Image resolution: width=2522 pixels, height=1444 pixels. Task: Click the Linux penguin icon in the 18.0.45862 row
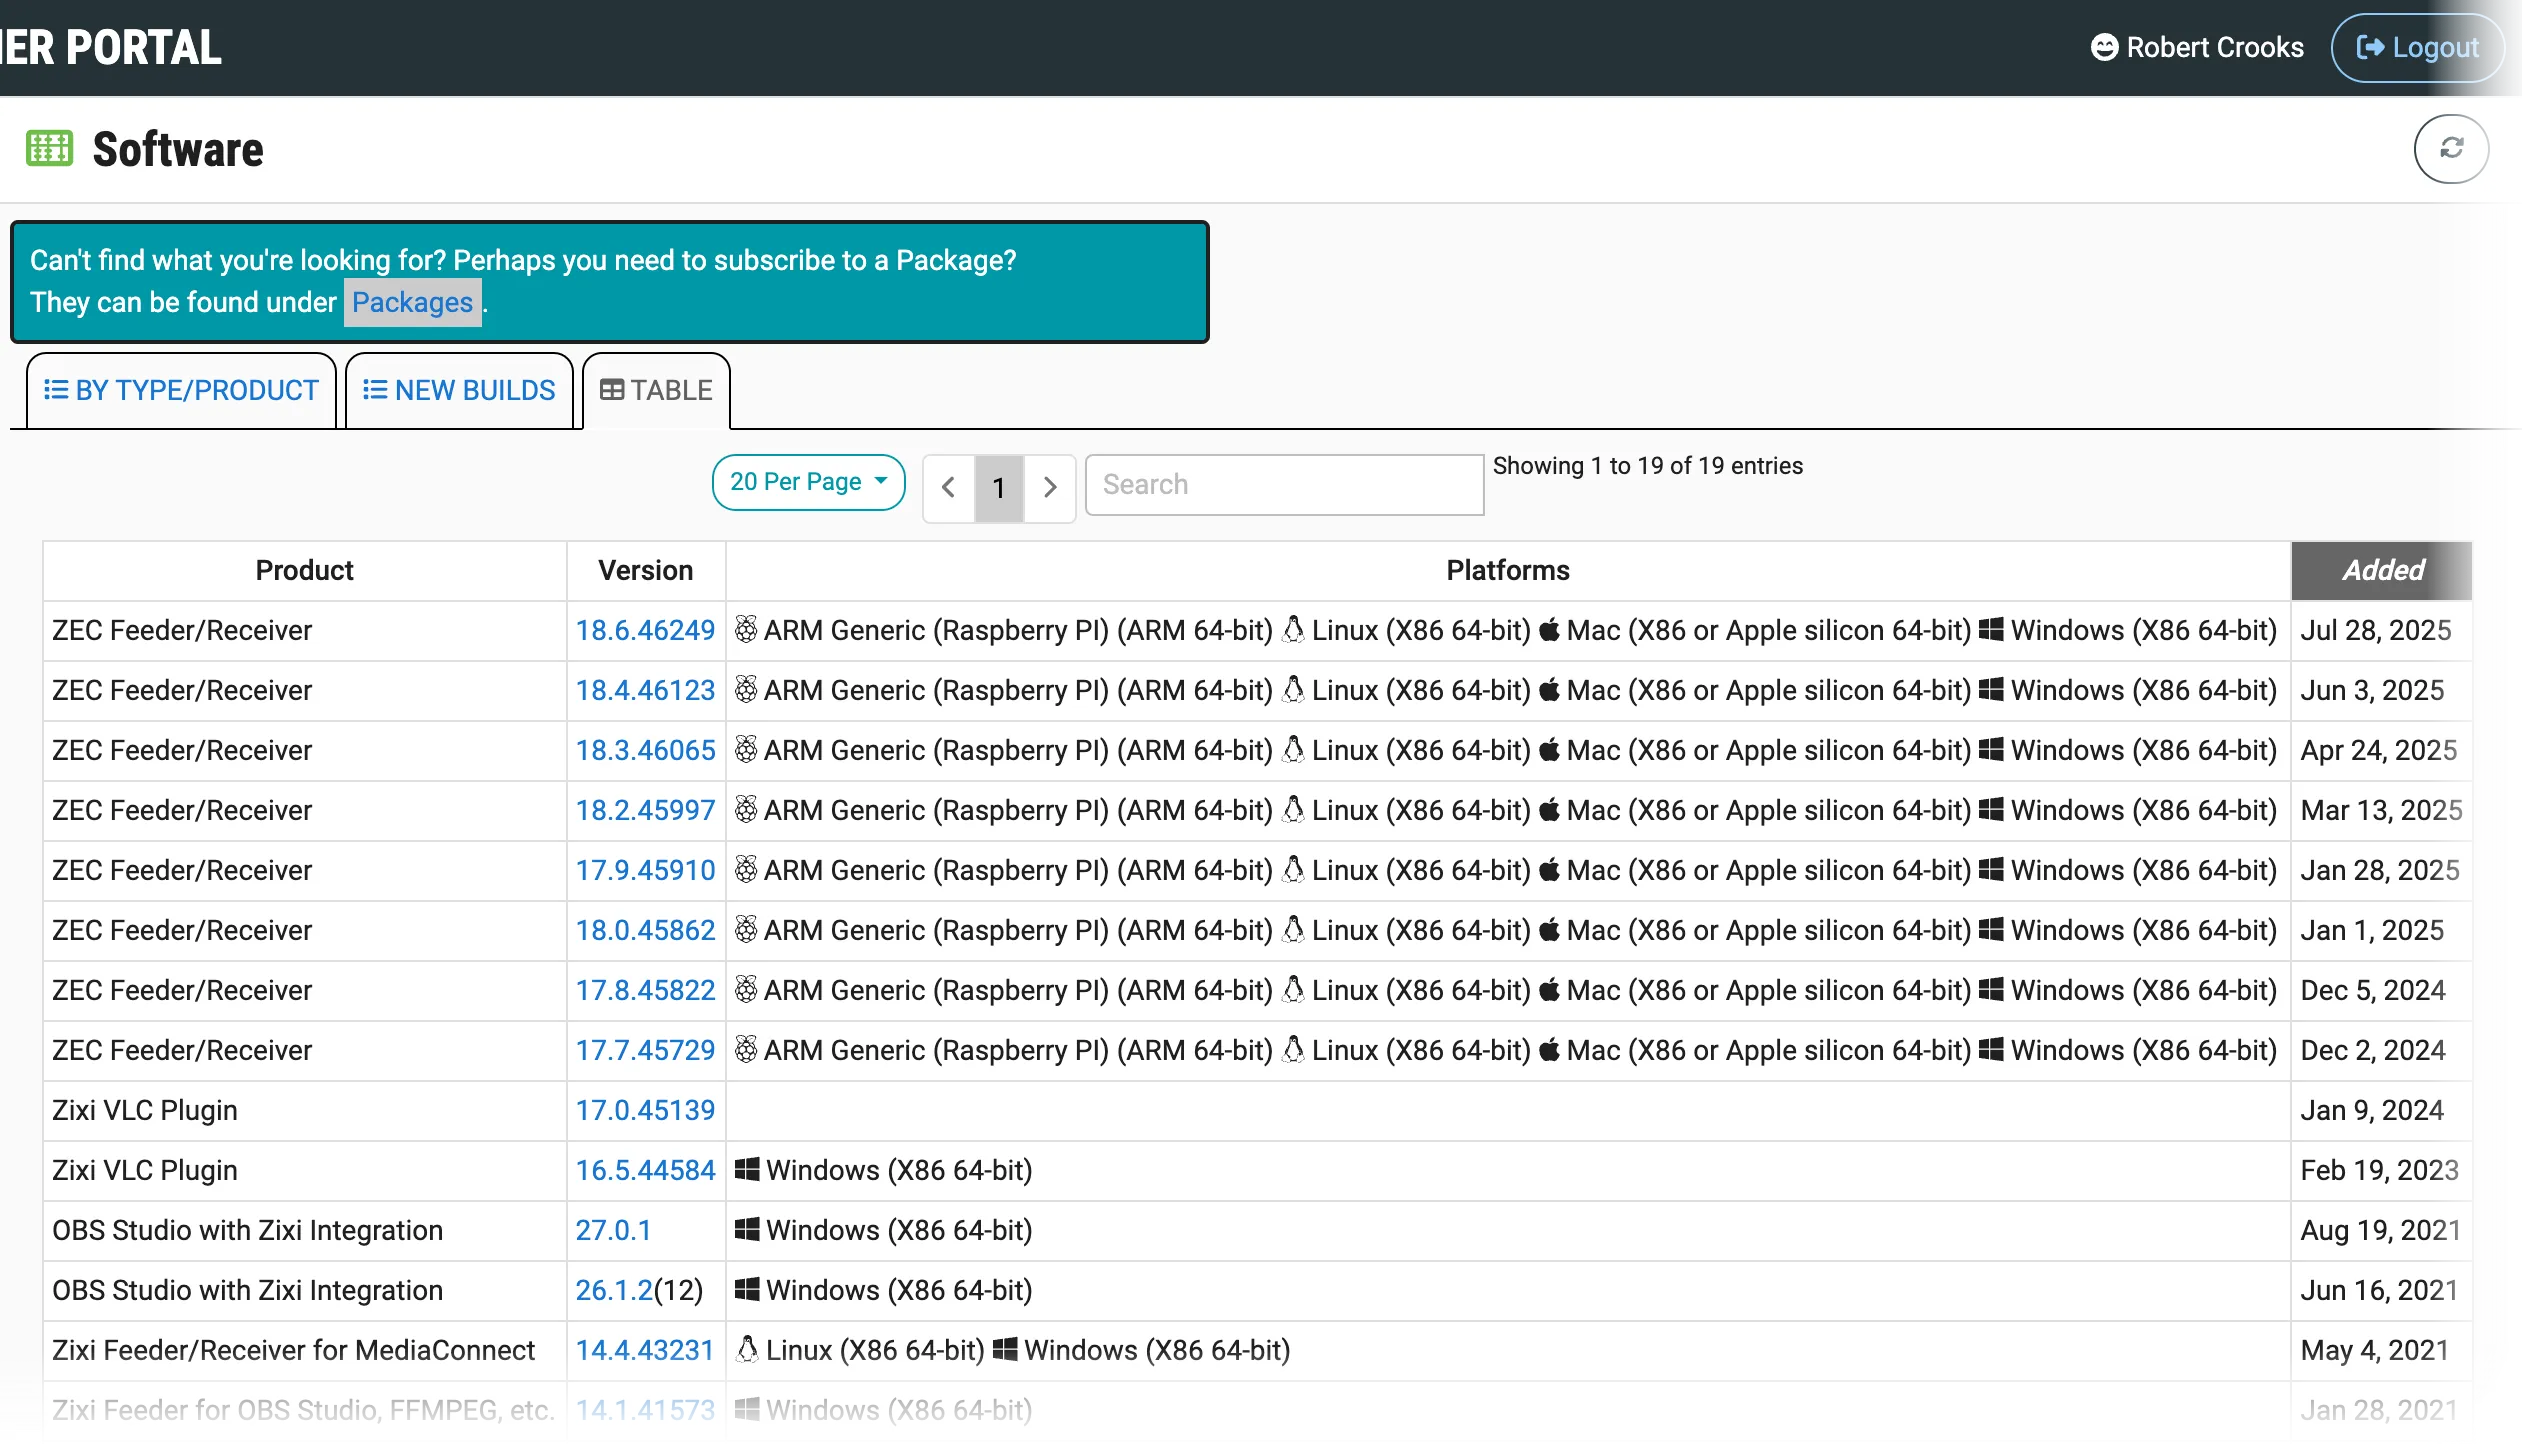click(1293, 929)
